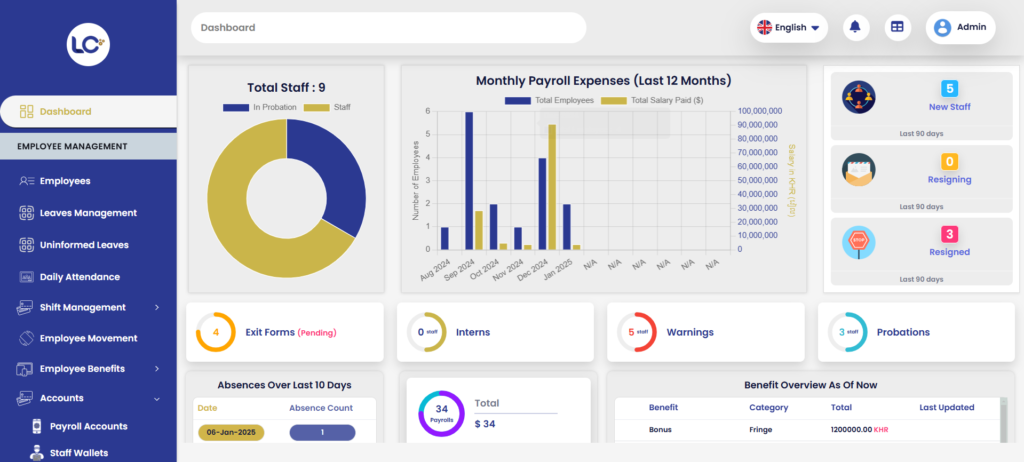
Task: Open Leaves Management from sidebar
Action: (x=88, y=213)
